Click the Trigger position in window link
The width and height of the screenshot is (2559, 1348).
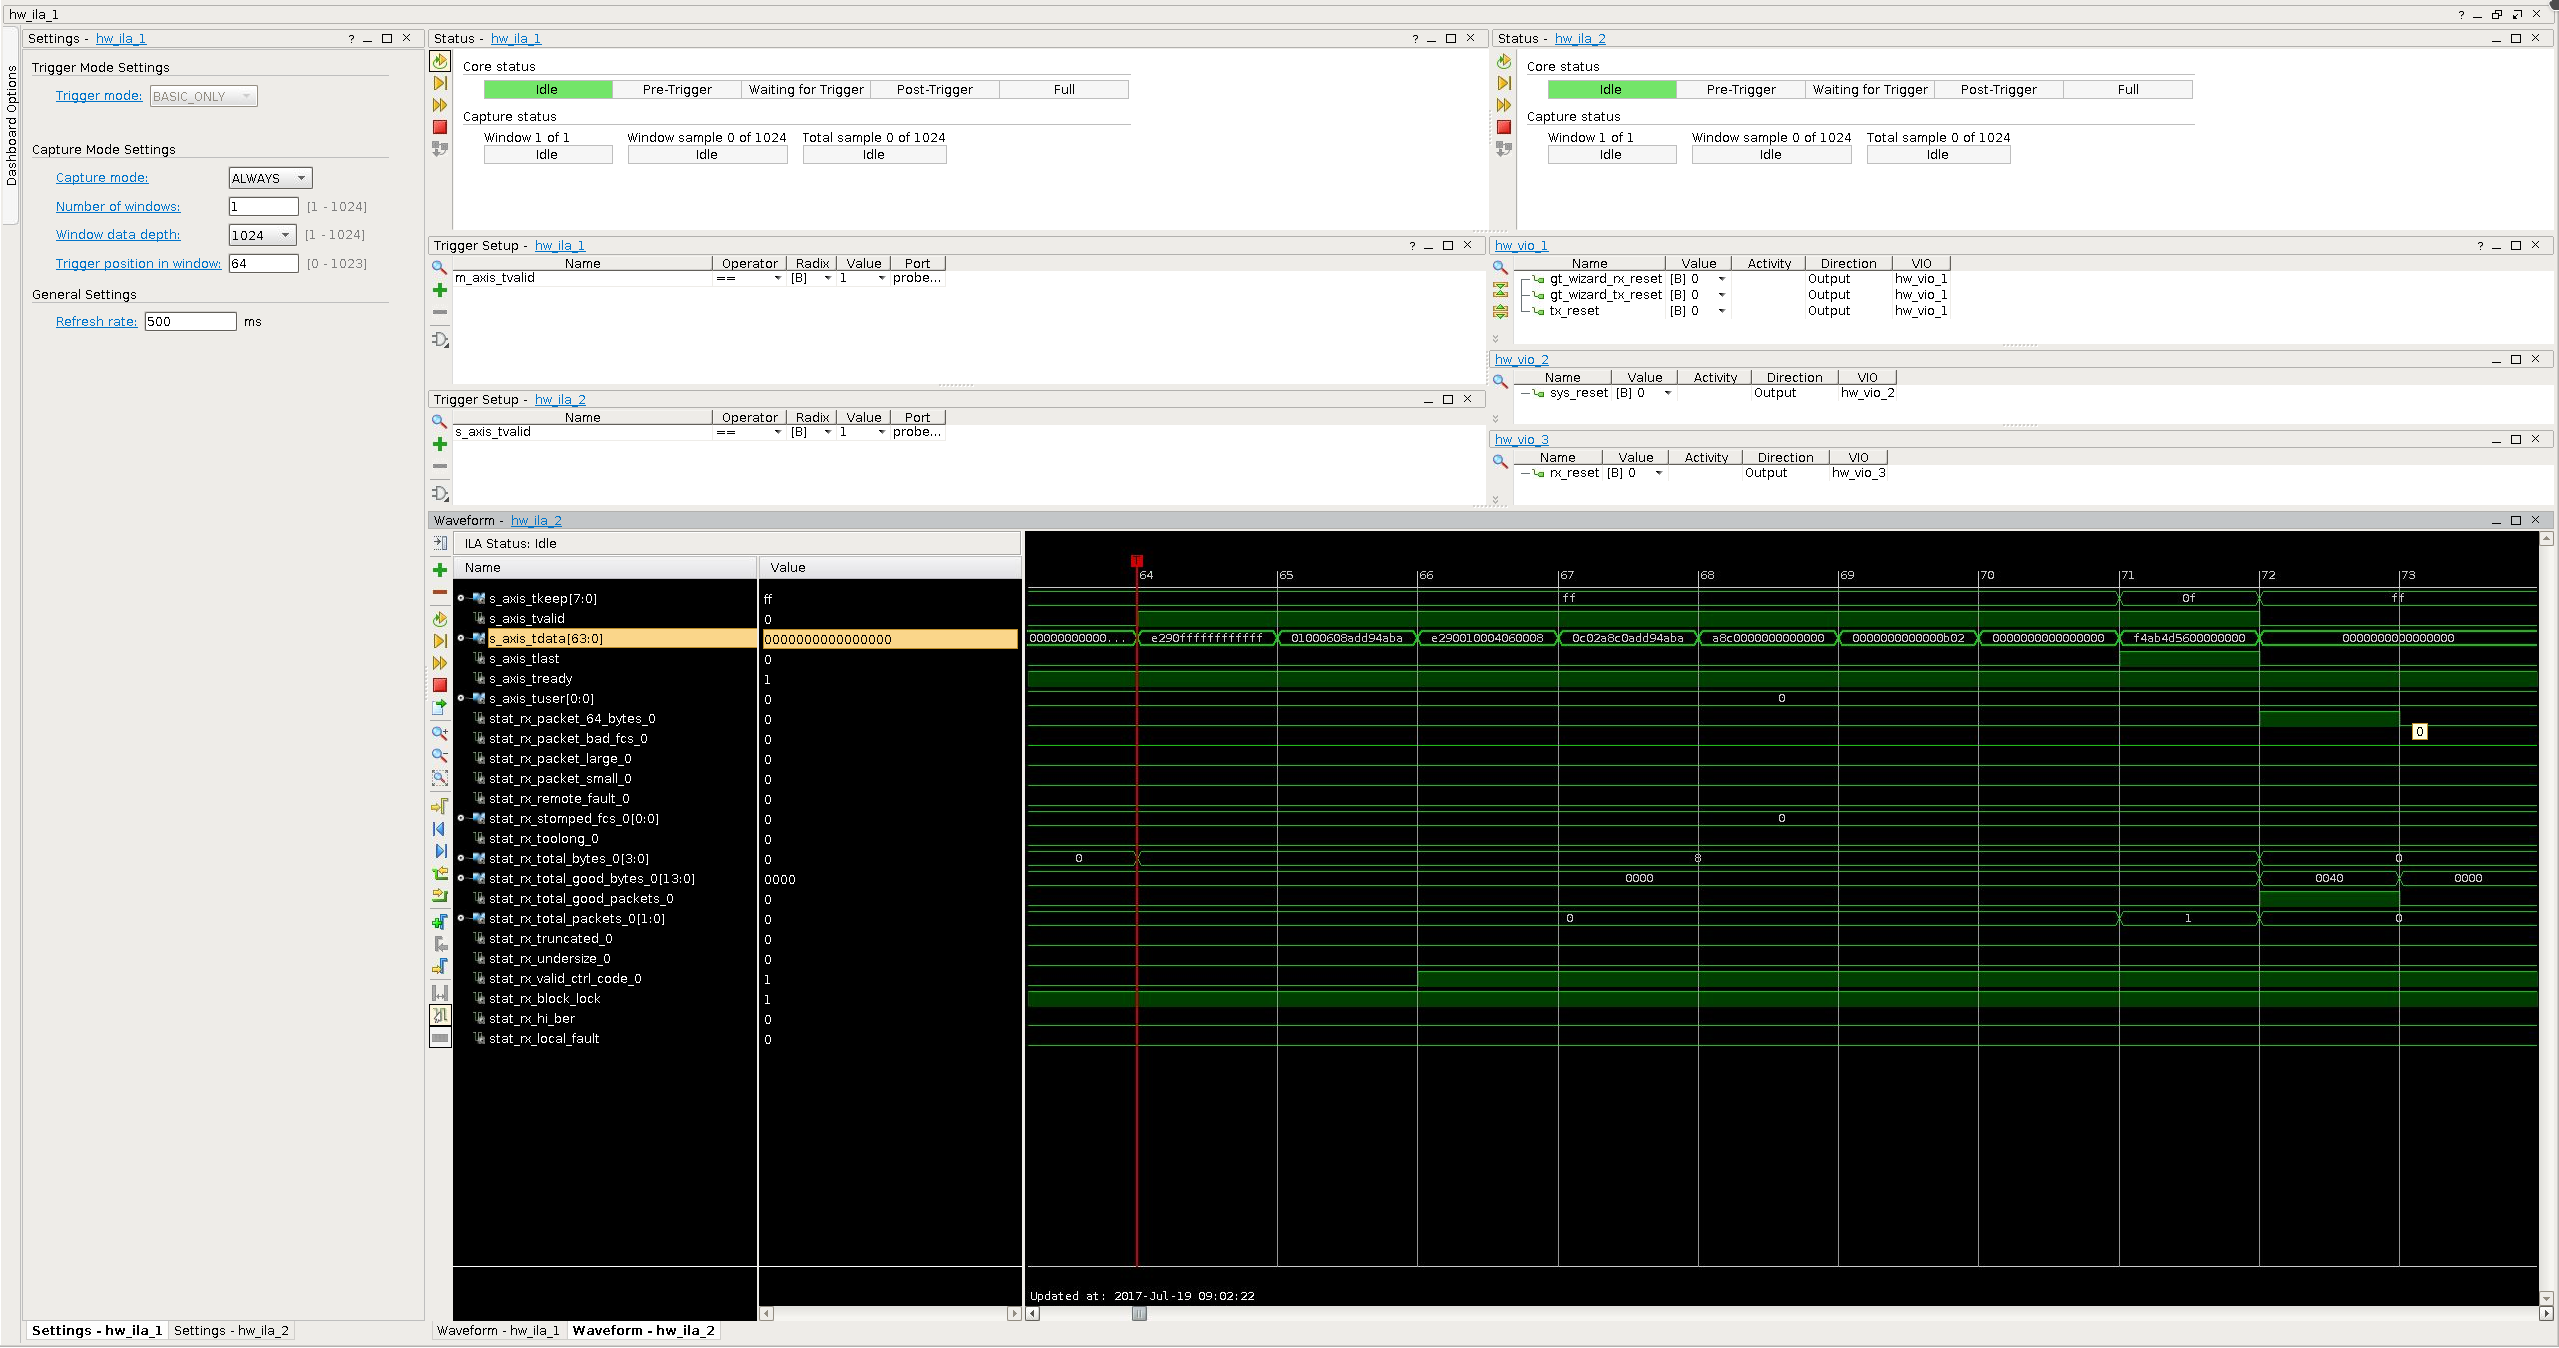(138, 264)
